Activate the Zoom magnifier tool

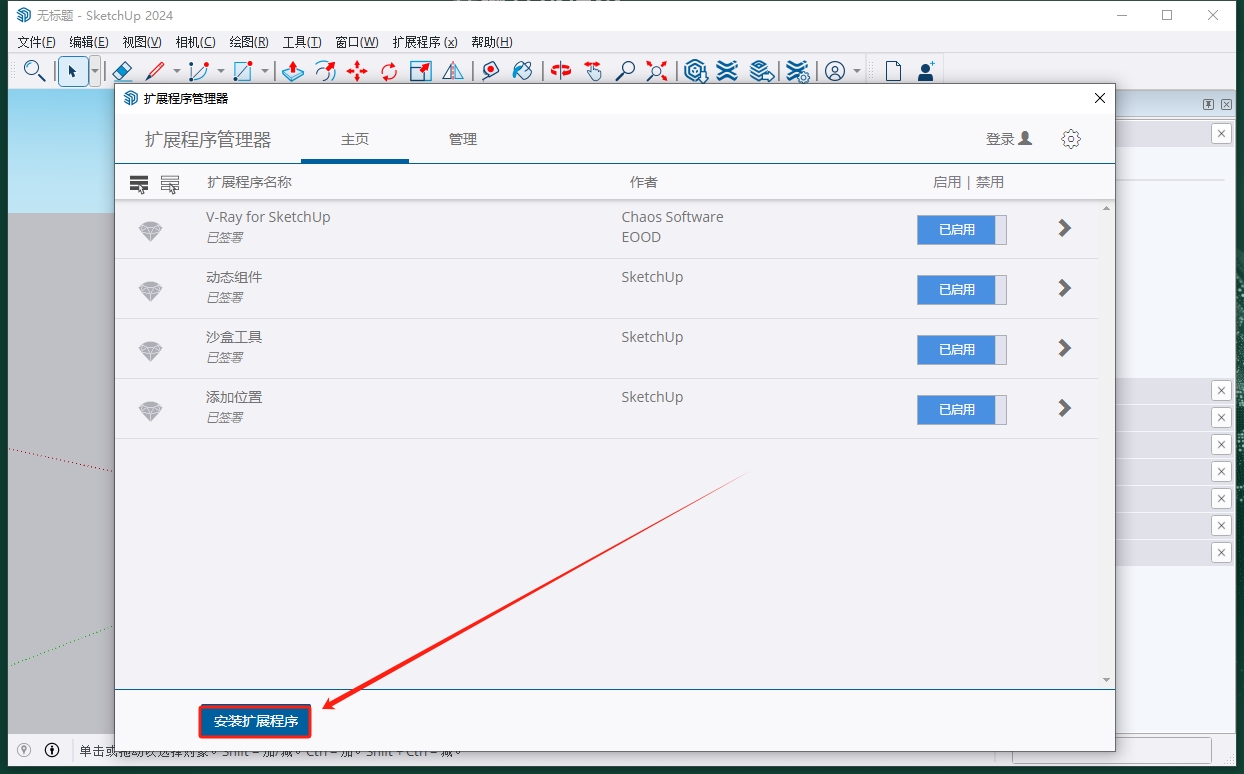[625, 71]
